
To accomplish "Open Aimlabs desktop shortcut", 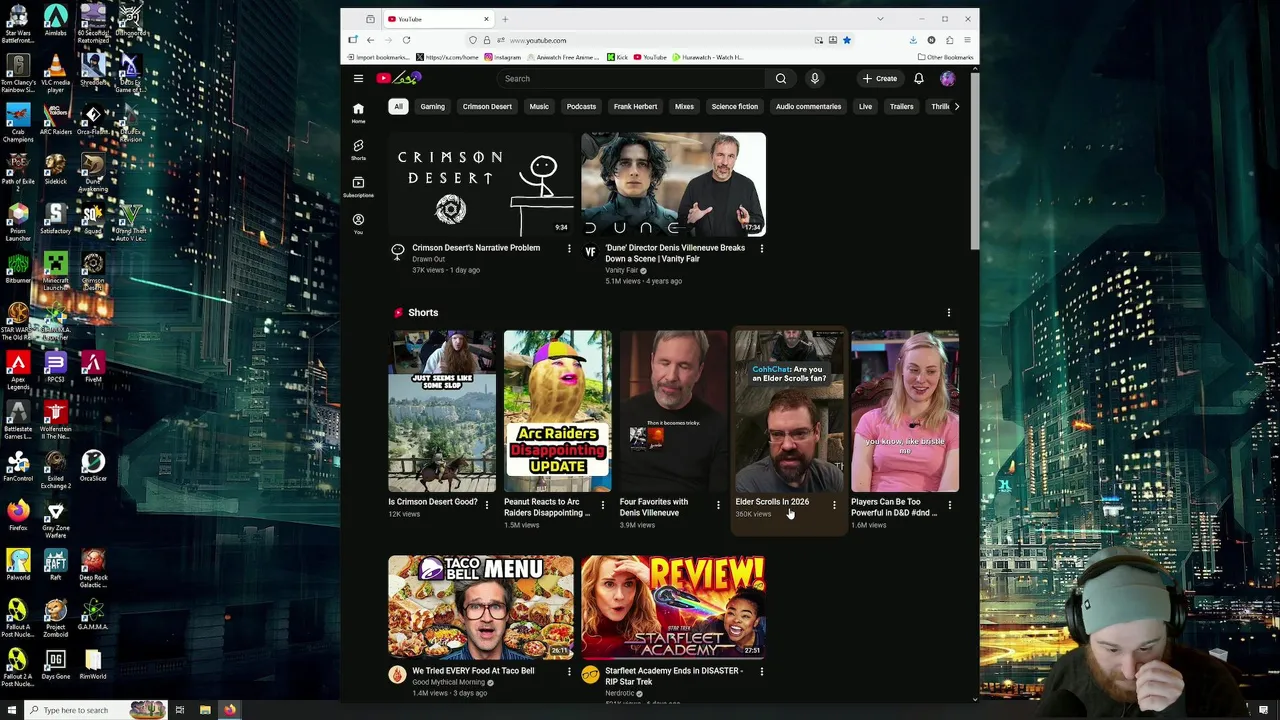I will click(x=56, y=22).
